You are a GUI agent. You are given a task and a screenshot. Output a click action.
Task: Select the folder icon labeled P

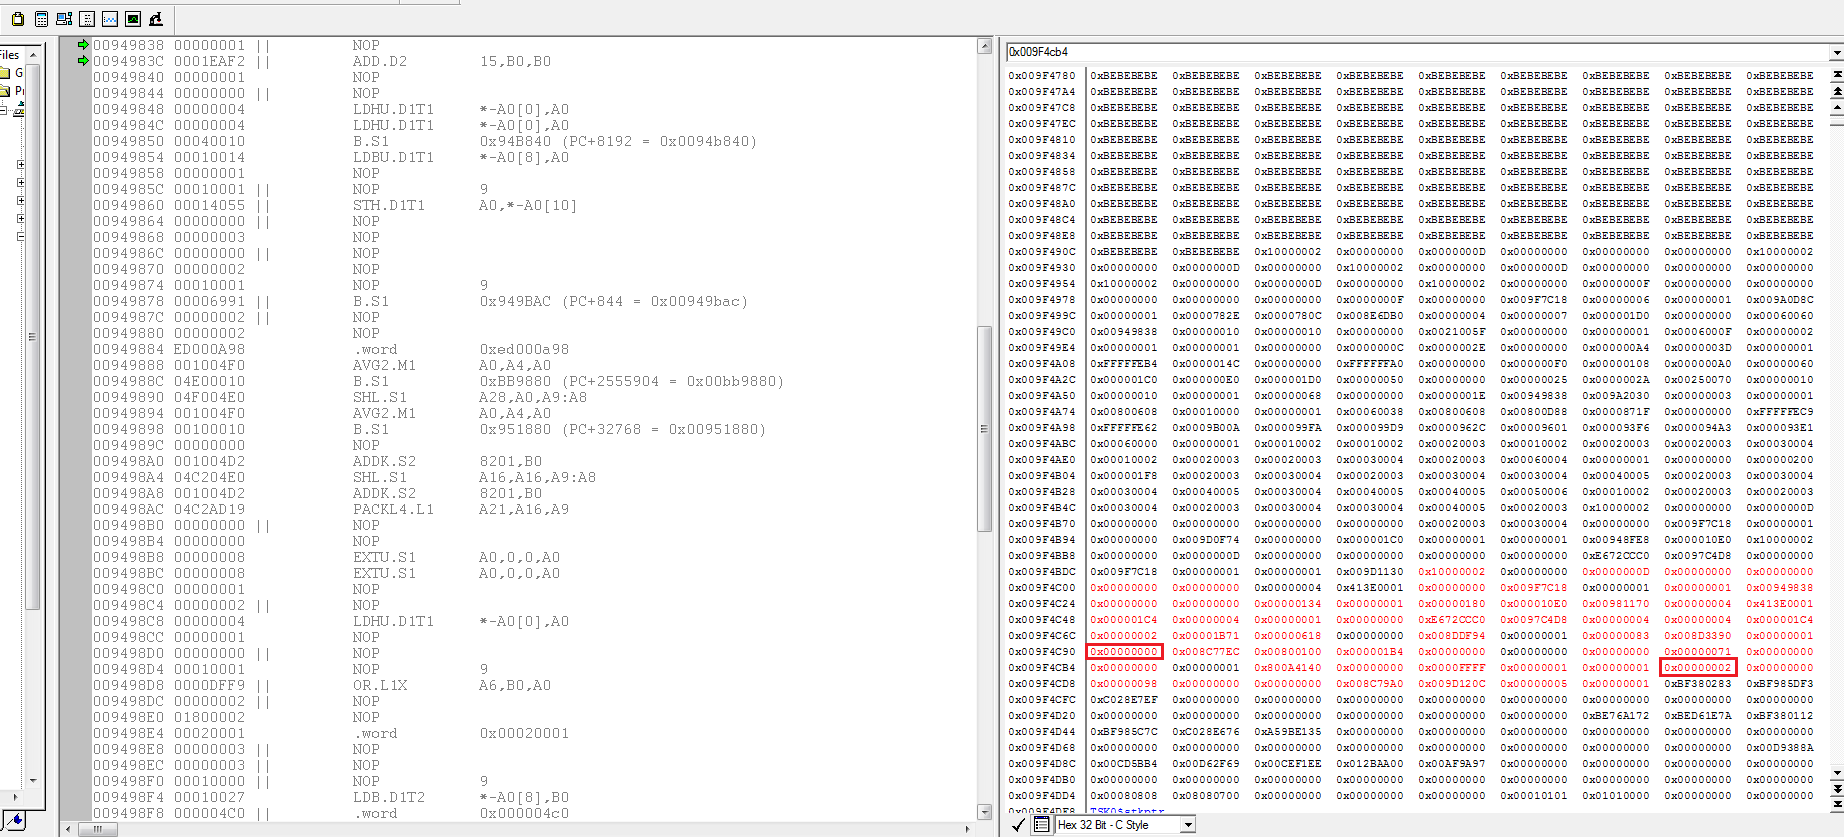click(x=5, y=91)
